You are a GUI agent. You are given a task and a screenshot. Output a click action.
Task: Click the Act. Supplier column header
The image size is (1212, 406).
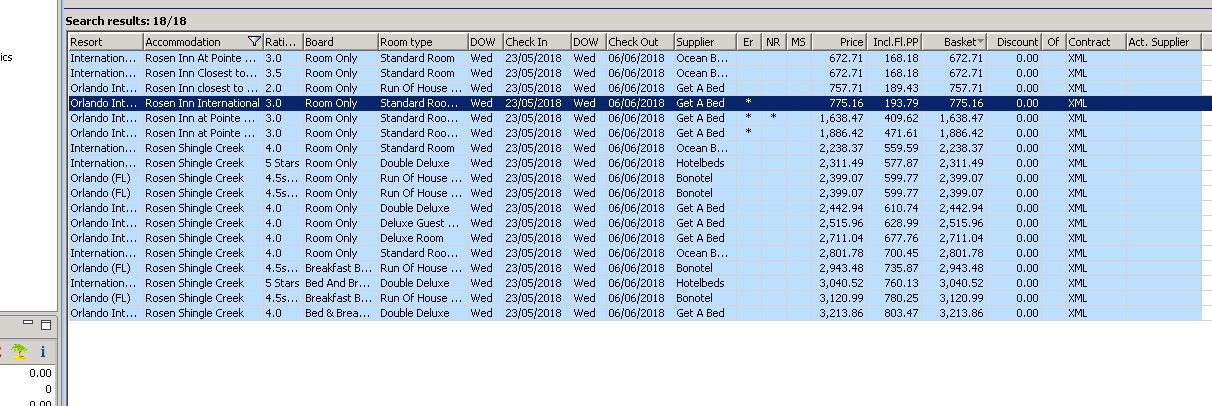coord(1162,42)
